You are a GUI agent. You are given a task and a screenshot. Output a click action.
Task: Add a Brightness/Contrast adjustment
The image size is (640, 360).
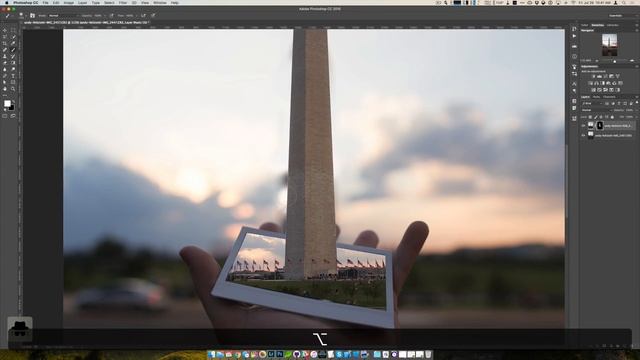[594, 76]
